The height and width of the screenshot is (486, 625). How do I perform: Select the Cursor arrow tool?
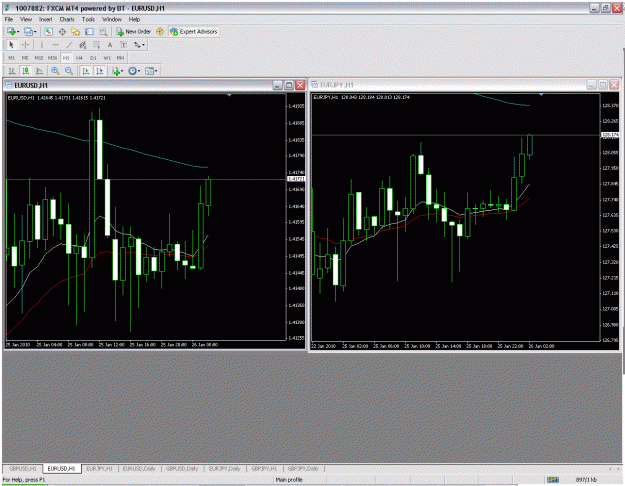pos(11,45)
